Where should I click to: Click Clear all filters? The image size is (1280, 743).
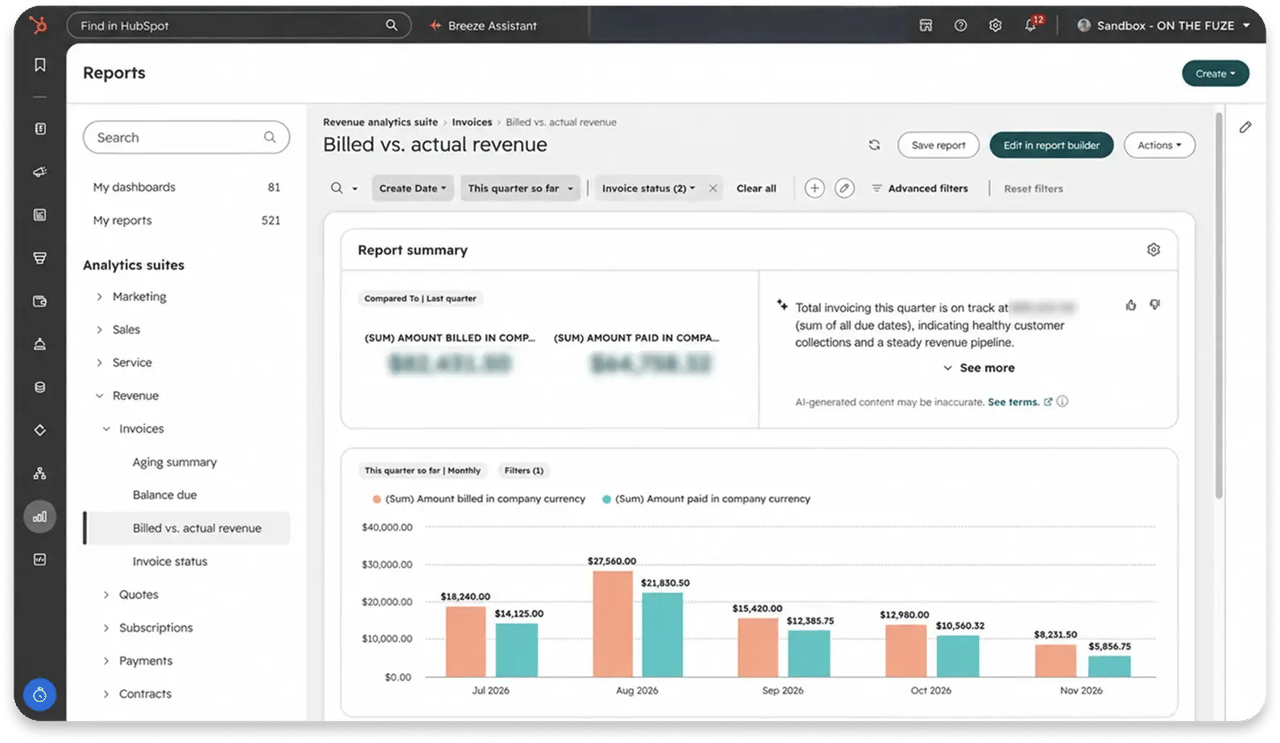pyautogui.click(x=756, y=188)
